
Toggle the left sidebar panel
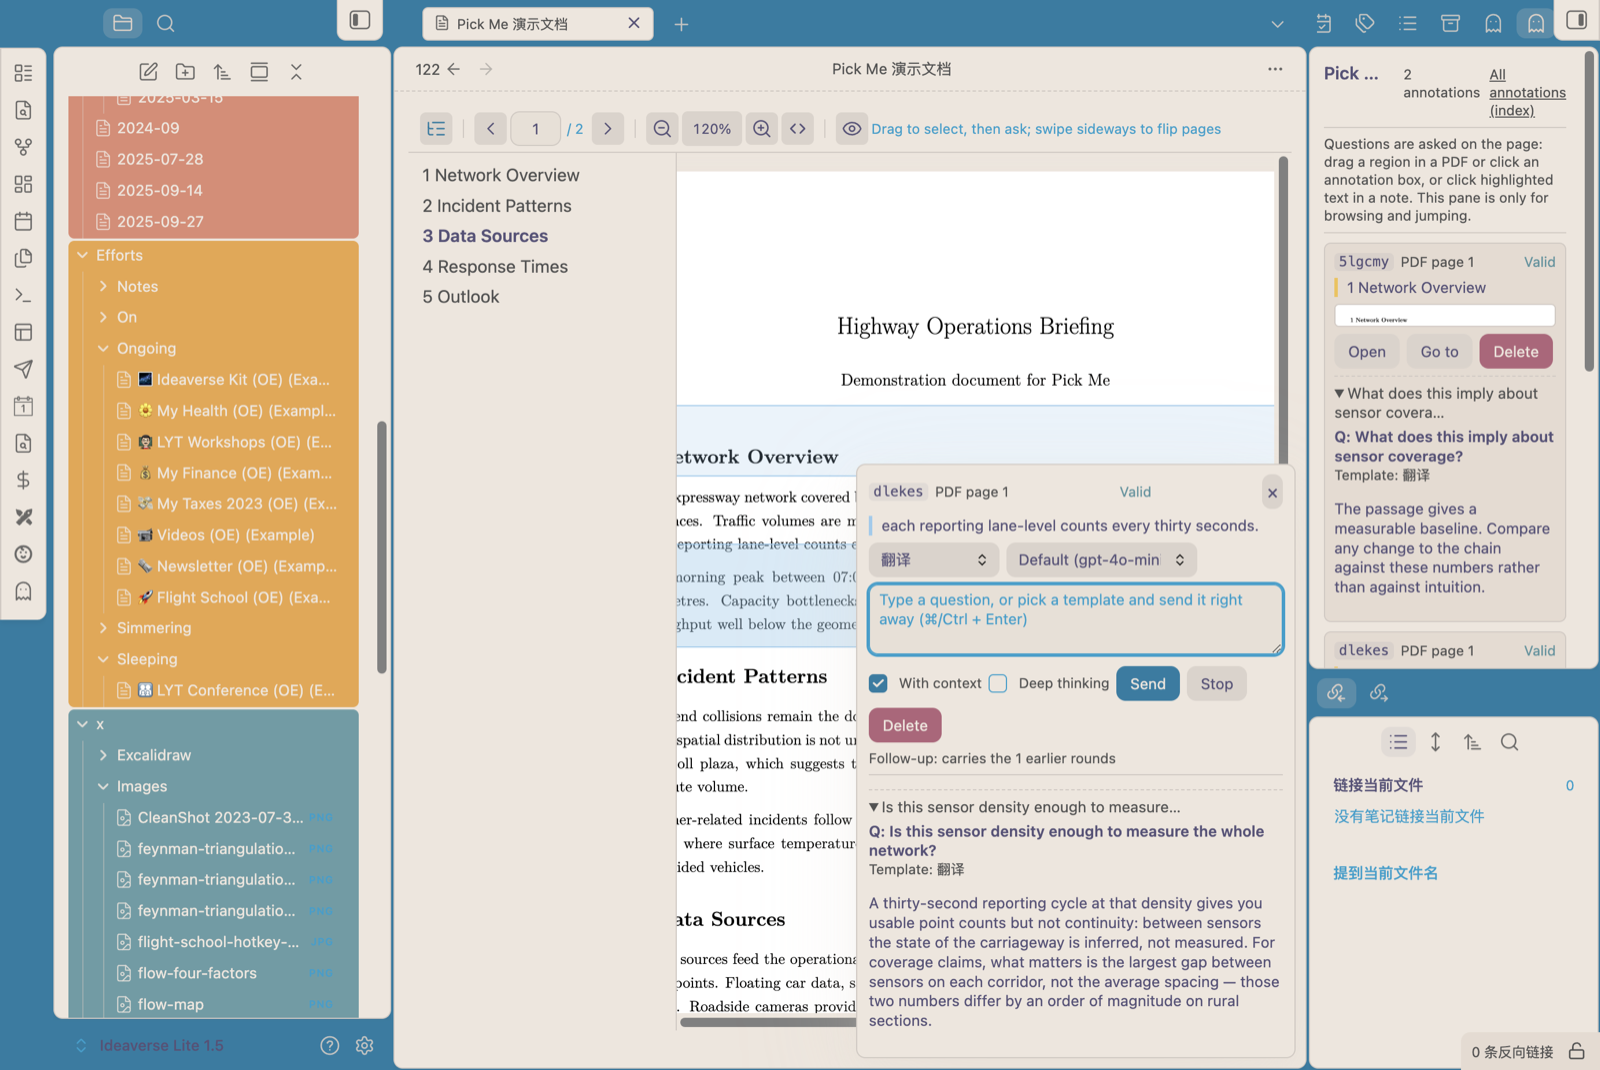(x=360, y=21)
